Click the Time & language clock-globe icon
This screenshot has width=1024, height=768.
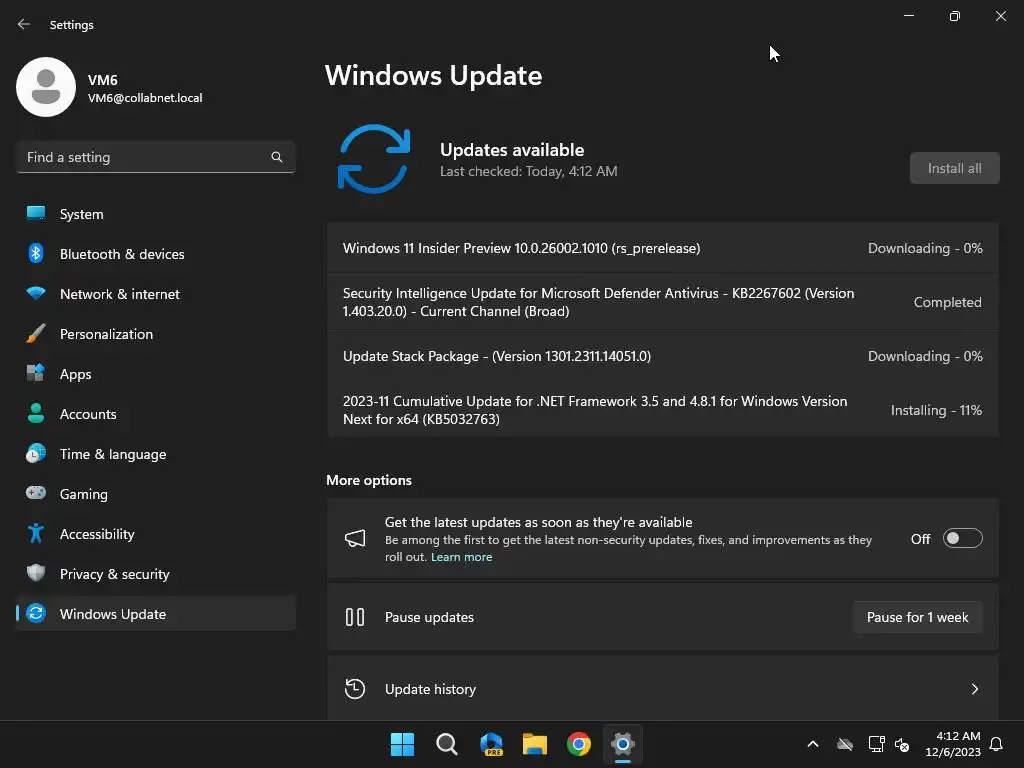click(x=36, y=453)
